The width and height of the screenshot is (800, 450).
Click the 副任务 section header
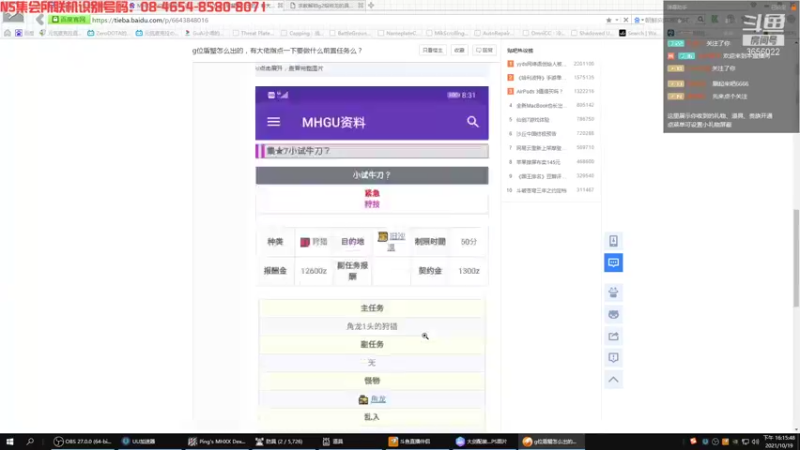click(372, 344)
